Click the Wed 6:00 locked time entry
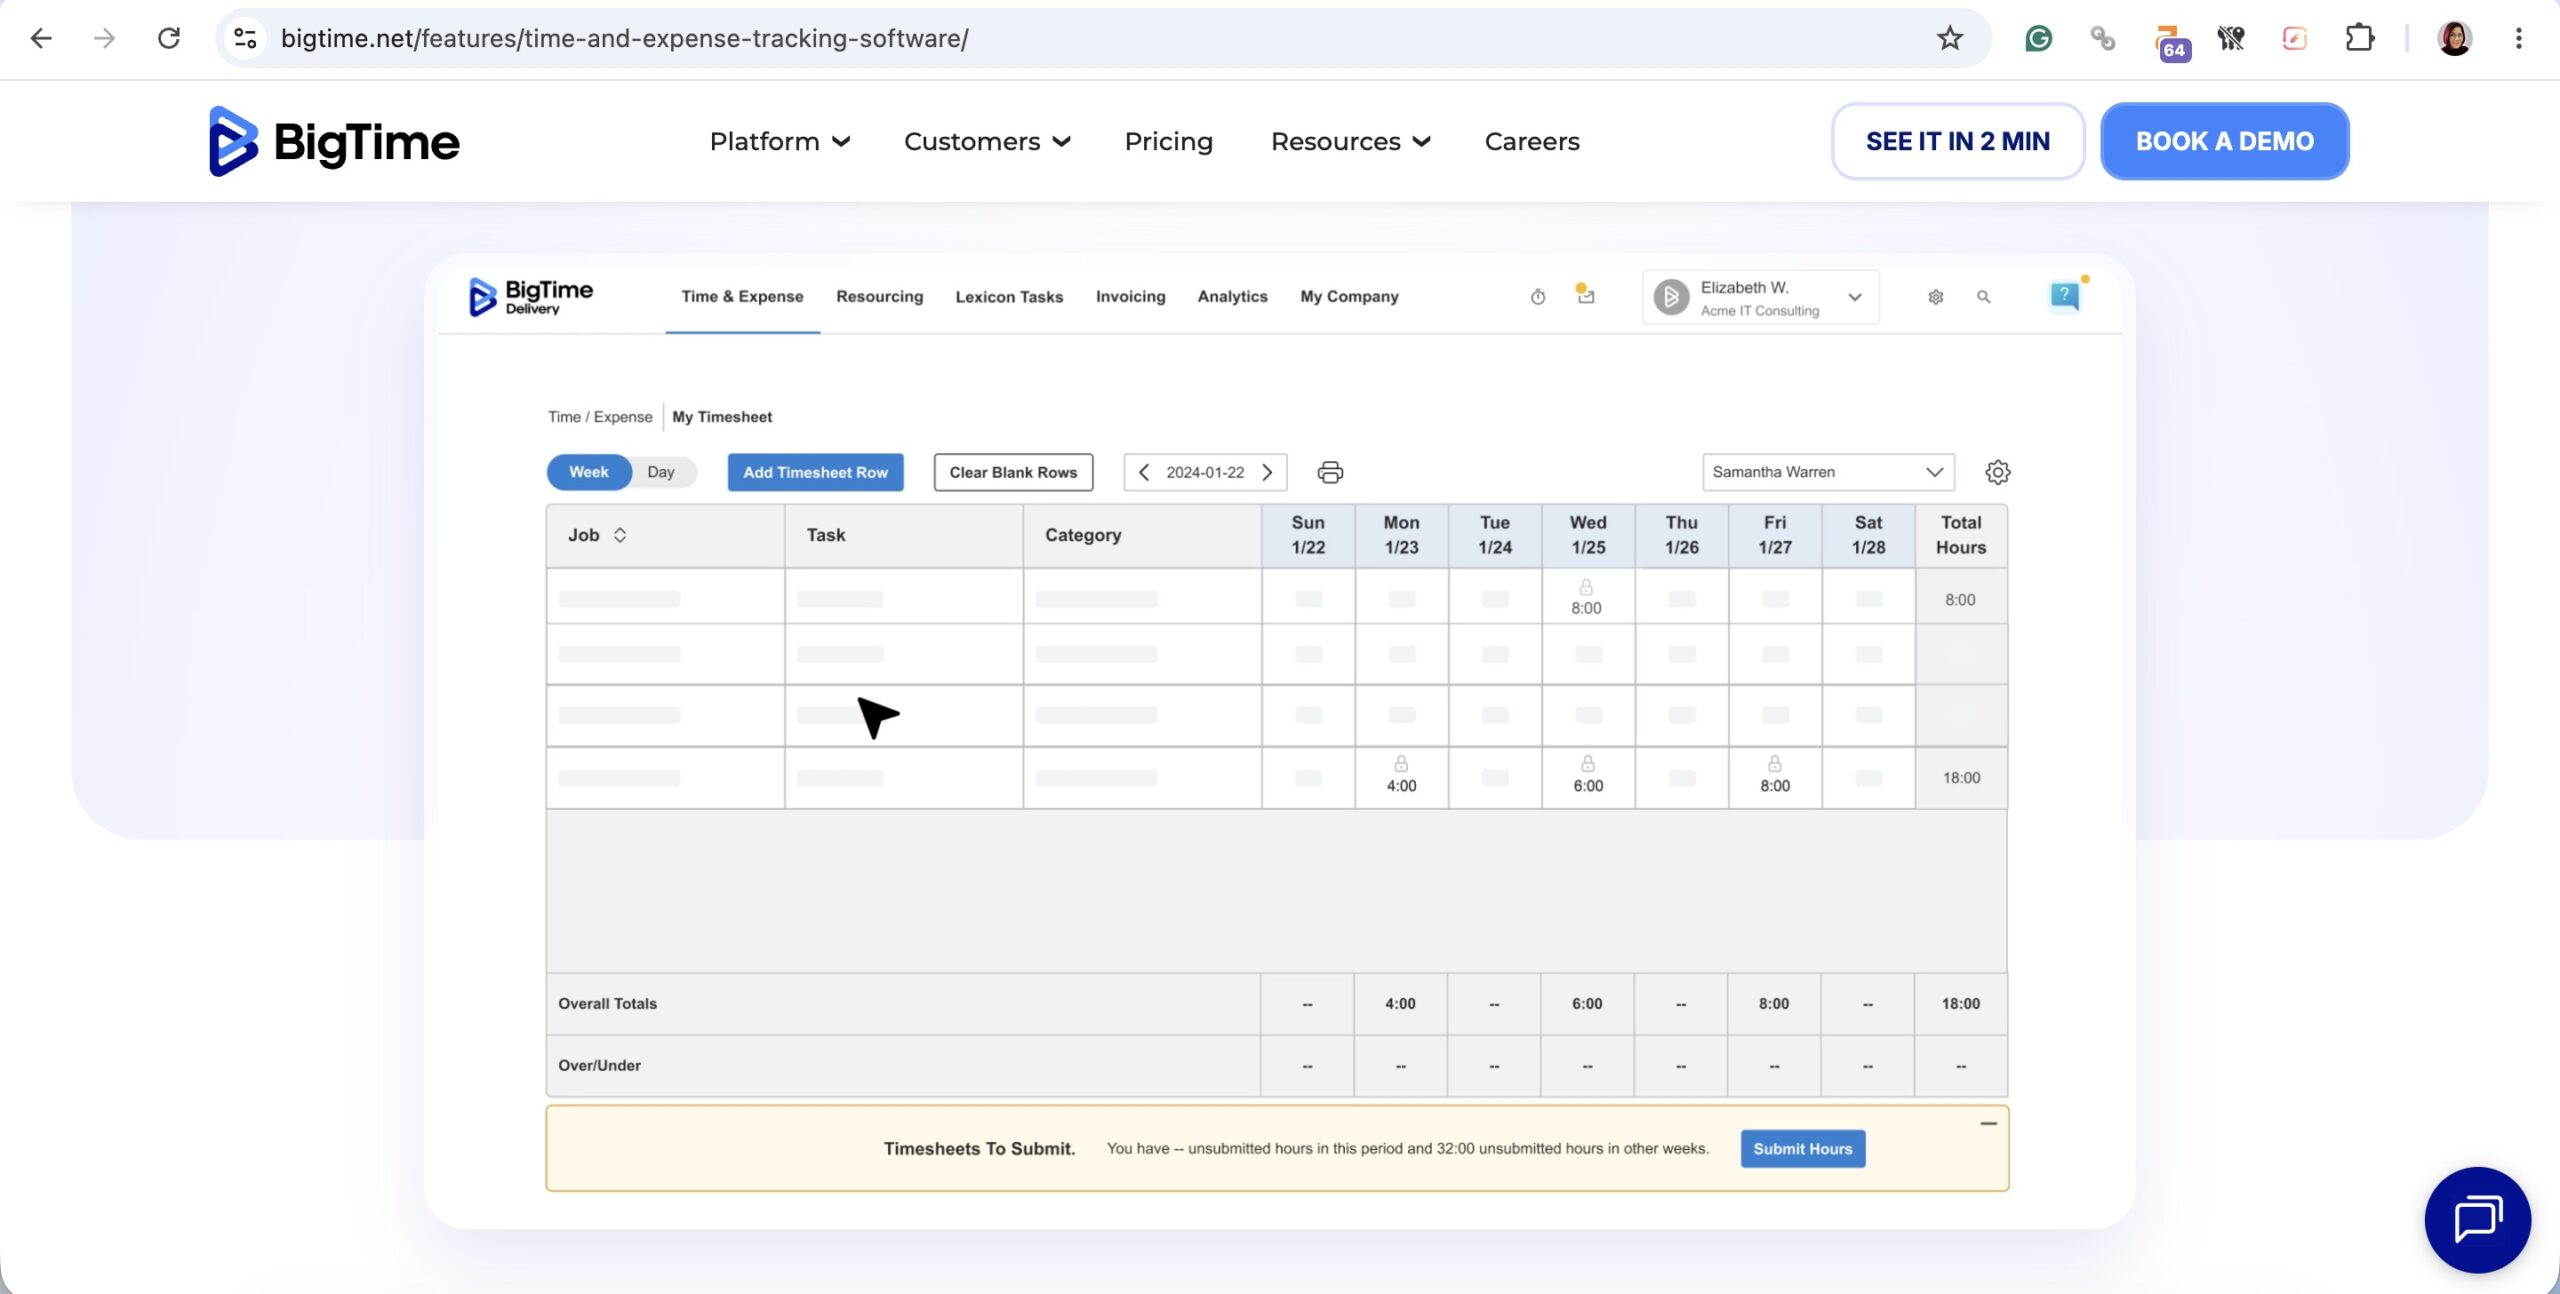Screen dimensions: 2560x1294 pos(1588,776)
